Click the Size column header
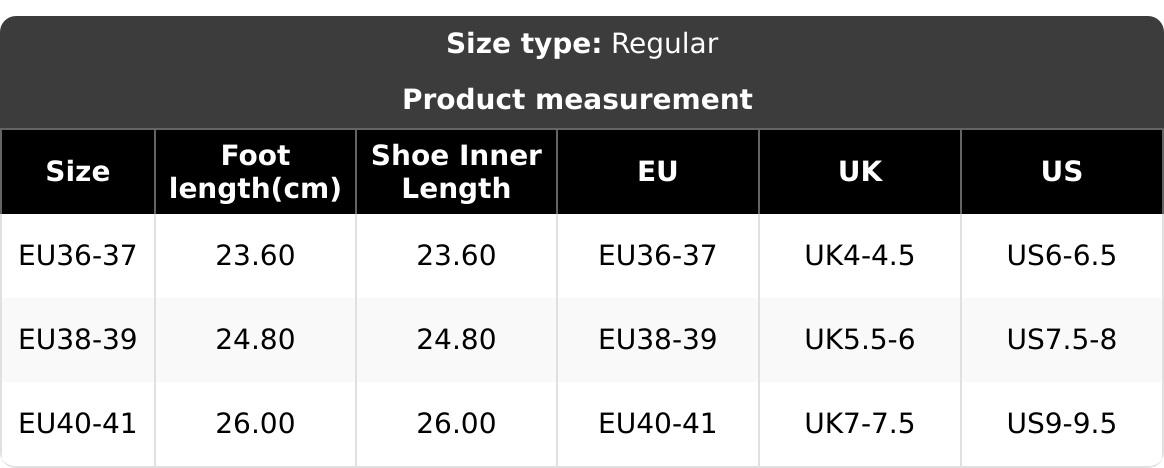The height and width of the screenshot is (468, 1164). pos(78,172)
